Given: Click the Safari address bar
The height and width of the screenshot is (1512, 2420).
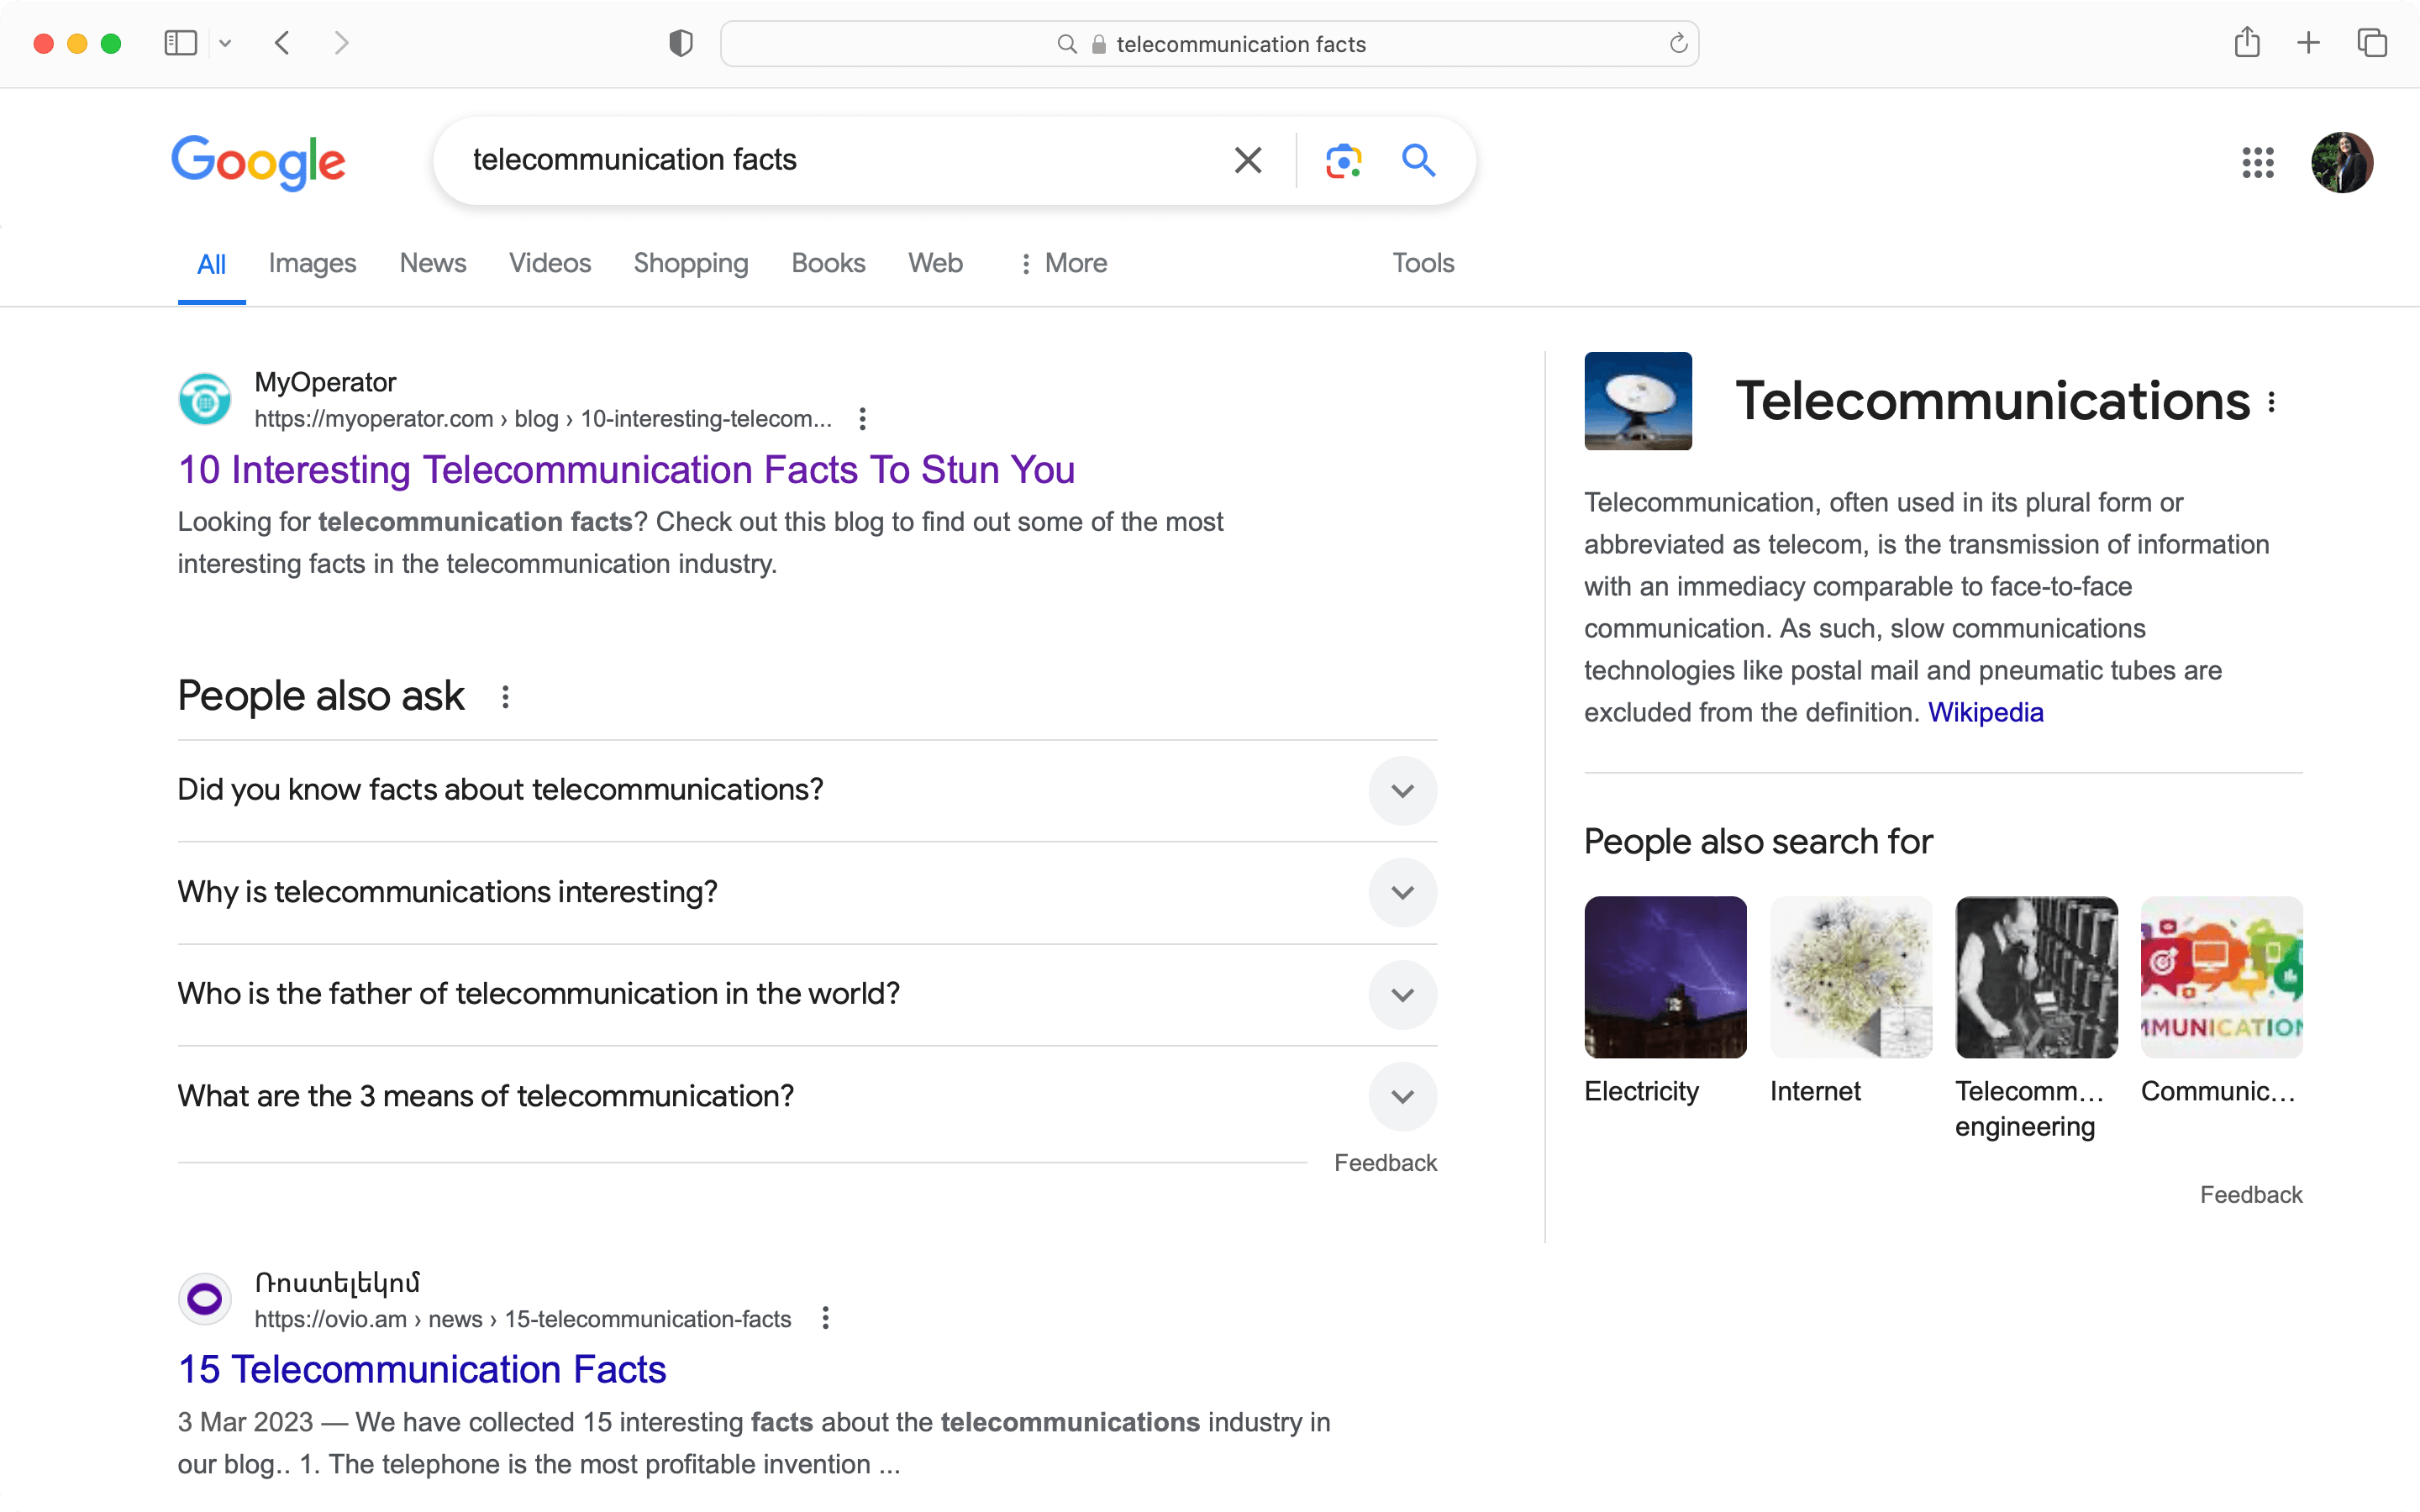Looking at the screenshot, I should 1209,44.
